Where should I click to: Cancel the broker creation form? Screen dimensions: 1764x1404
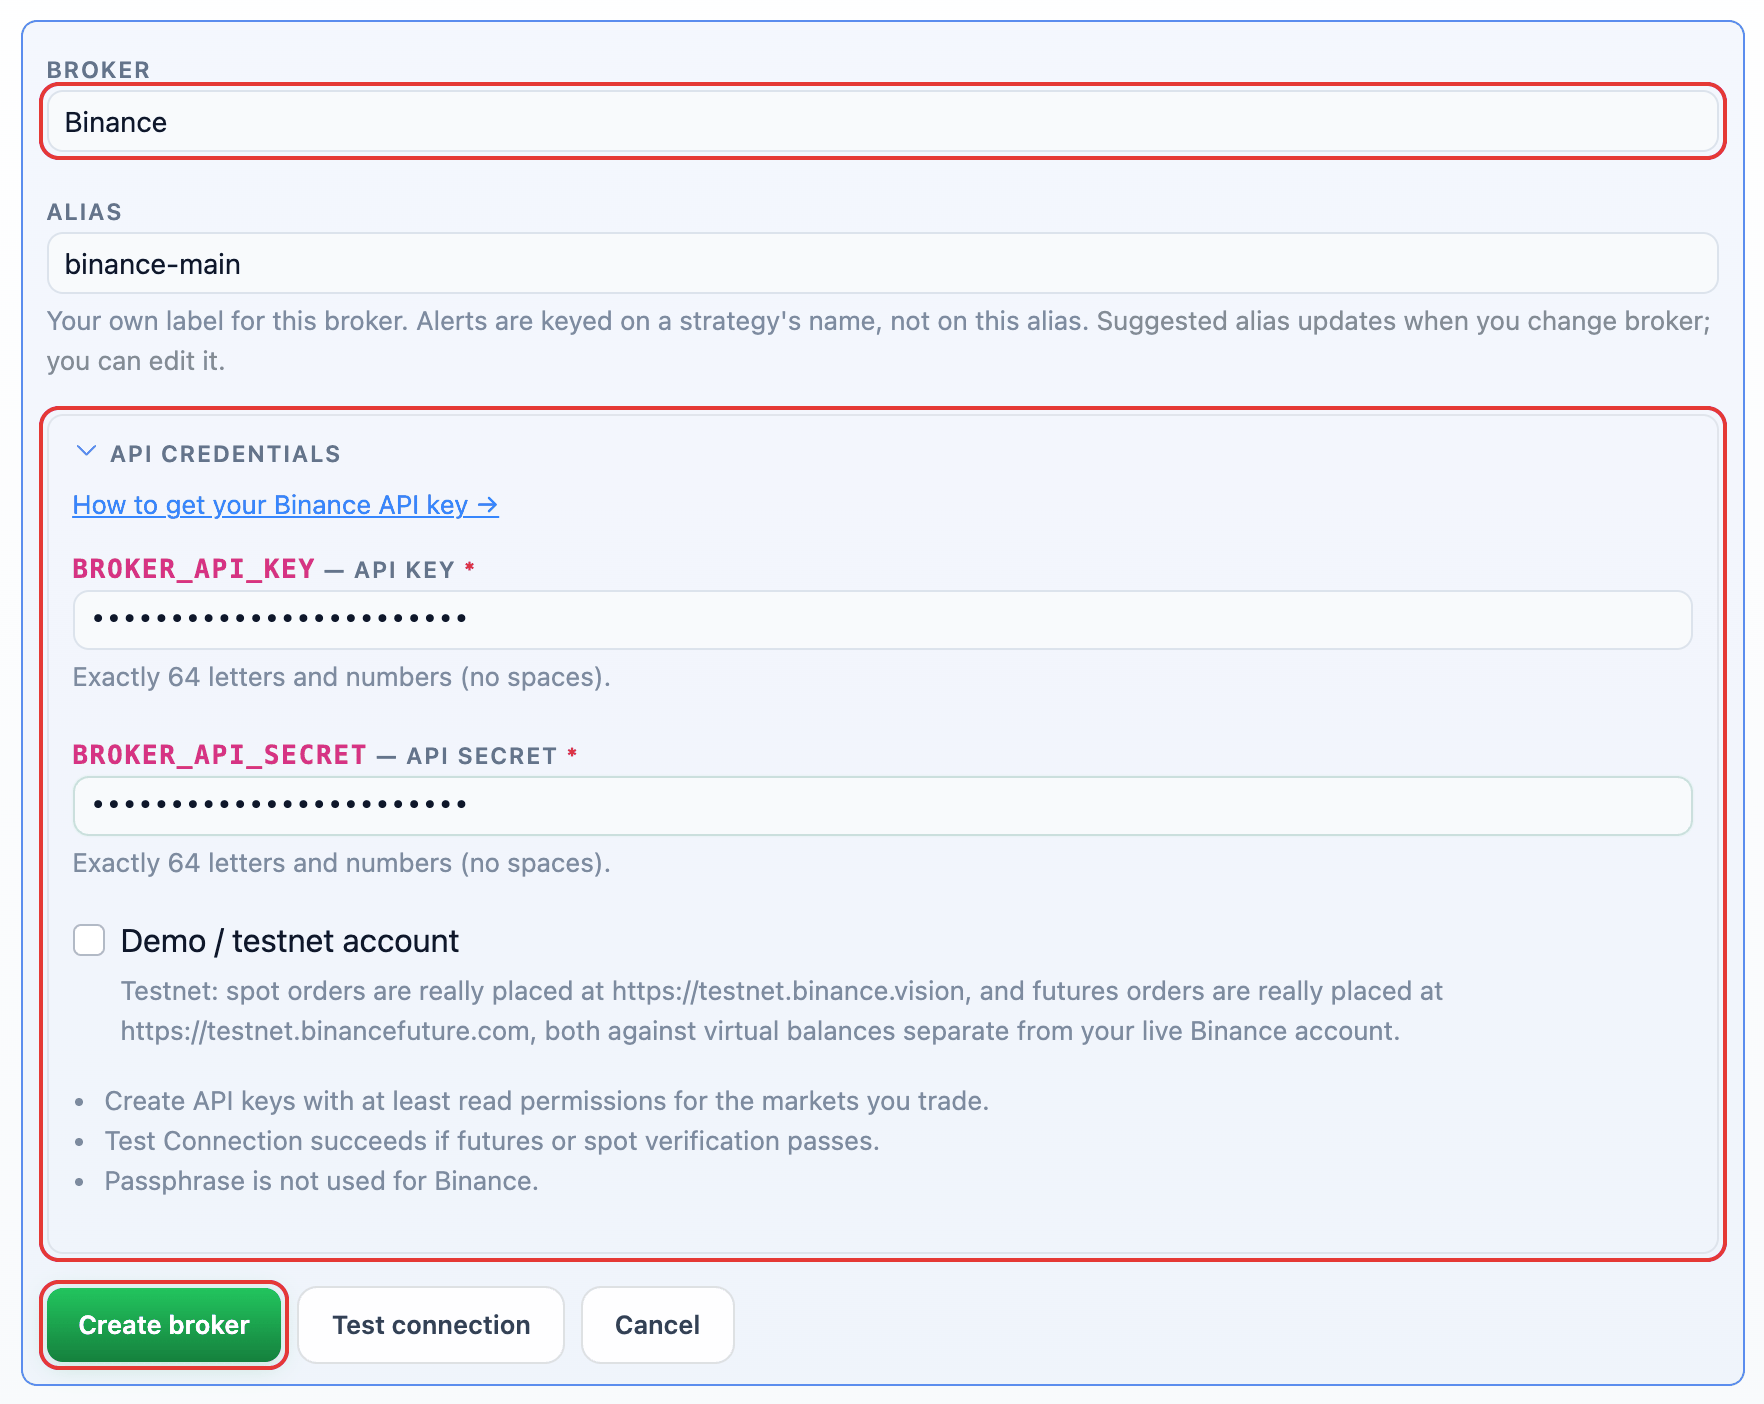pos(657,1325)
